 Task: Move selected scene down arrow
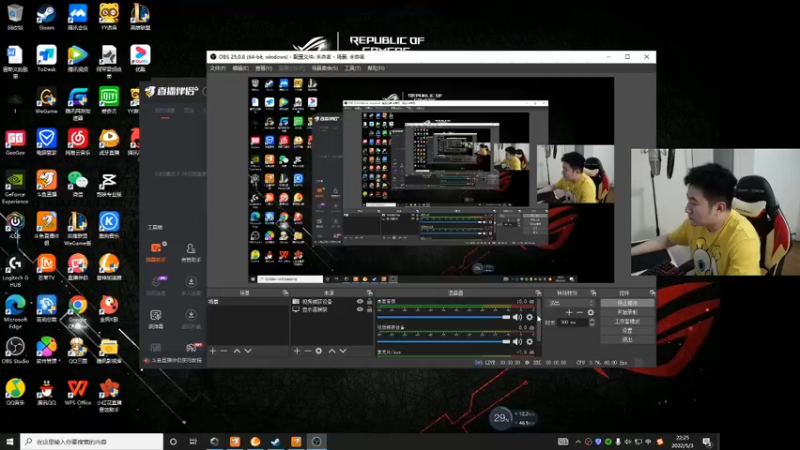[248, 351]
